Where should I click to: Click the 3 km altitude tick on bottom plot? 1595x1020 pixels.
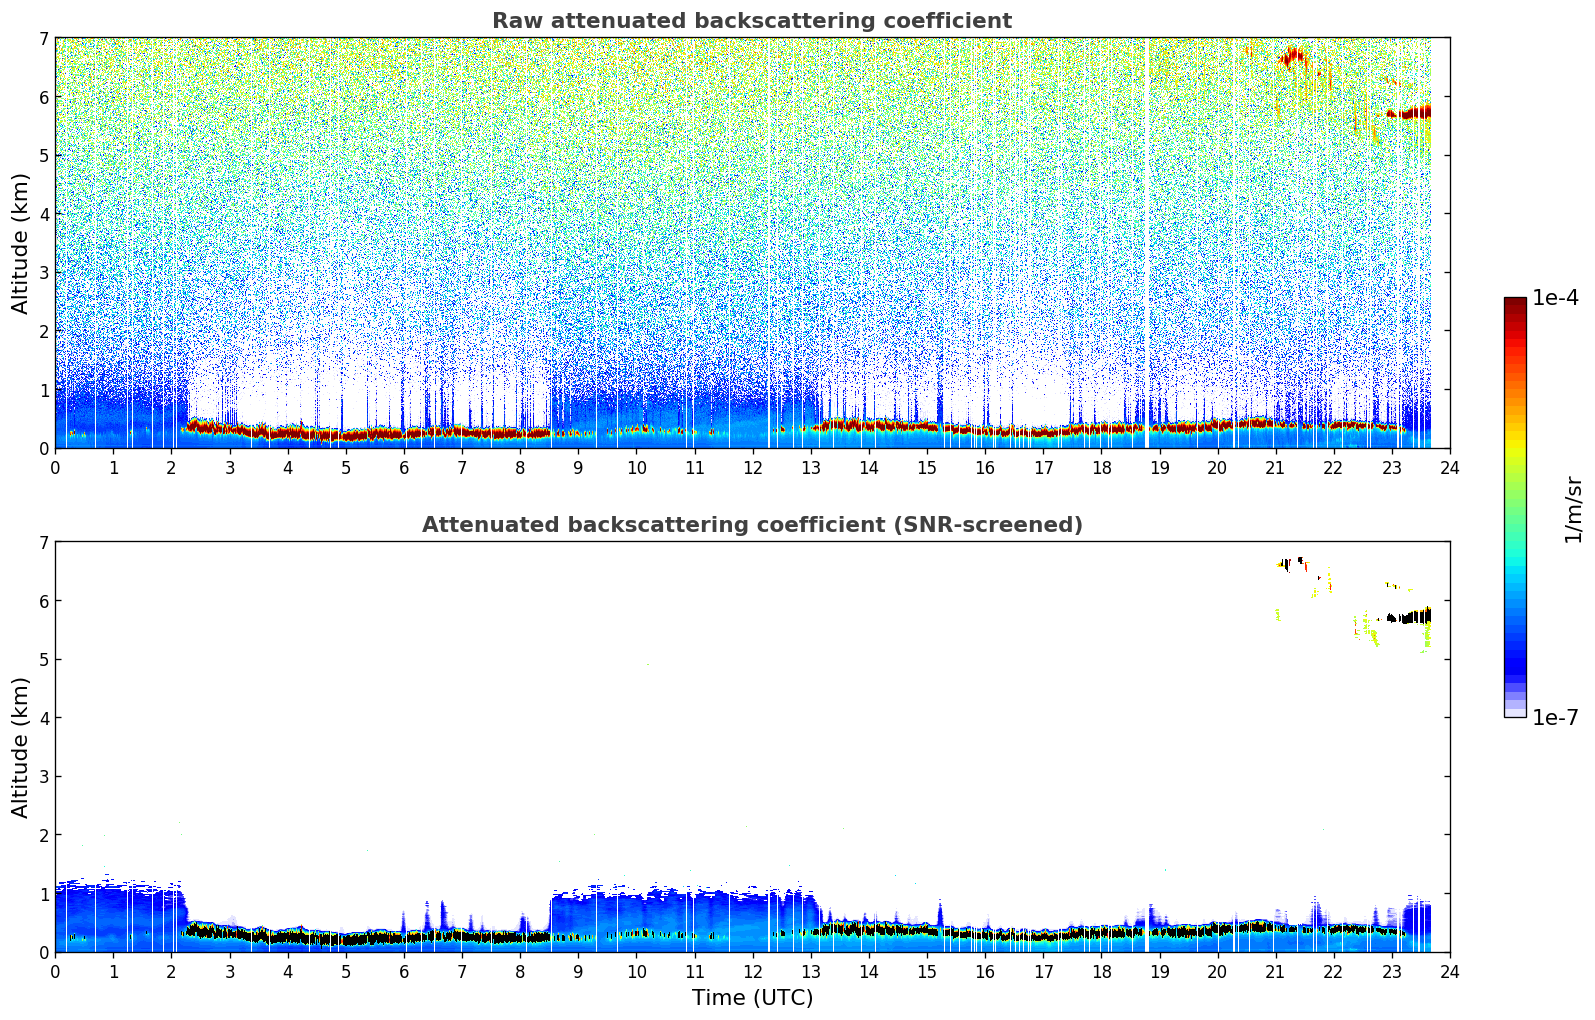point(43,777)
